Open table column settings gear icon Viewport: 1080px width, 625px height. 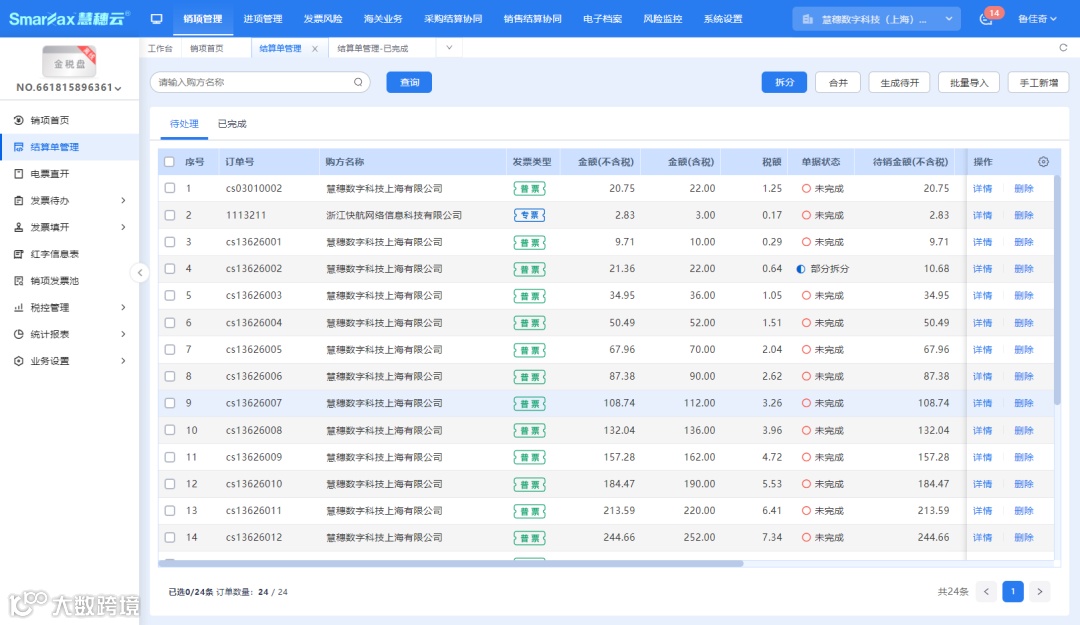1043,162
